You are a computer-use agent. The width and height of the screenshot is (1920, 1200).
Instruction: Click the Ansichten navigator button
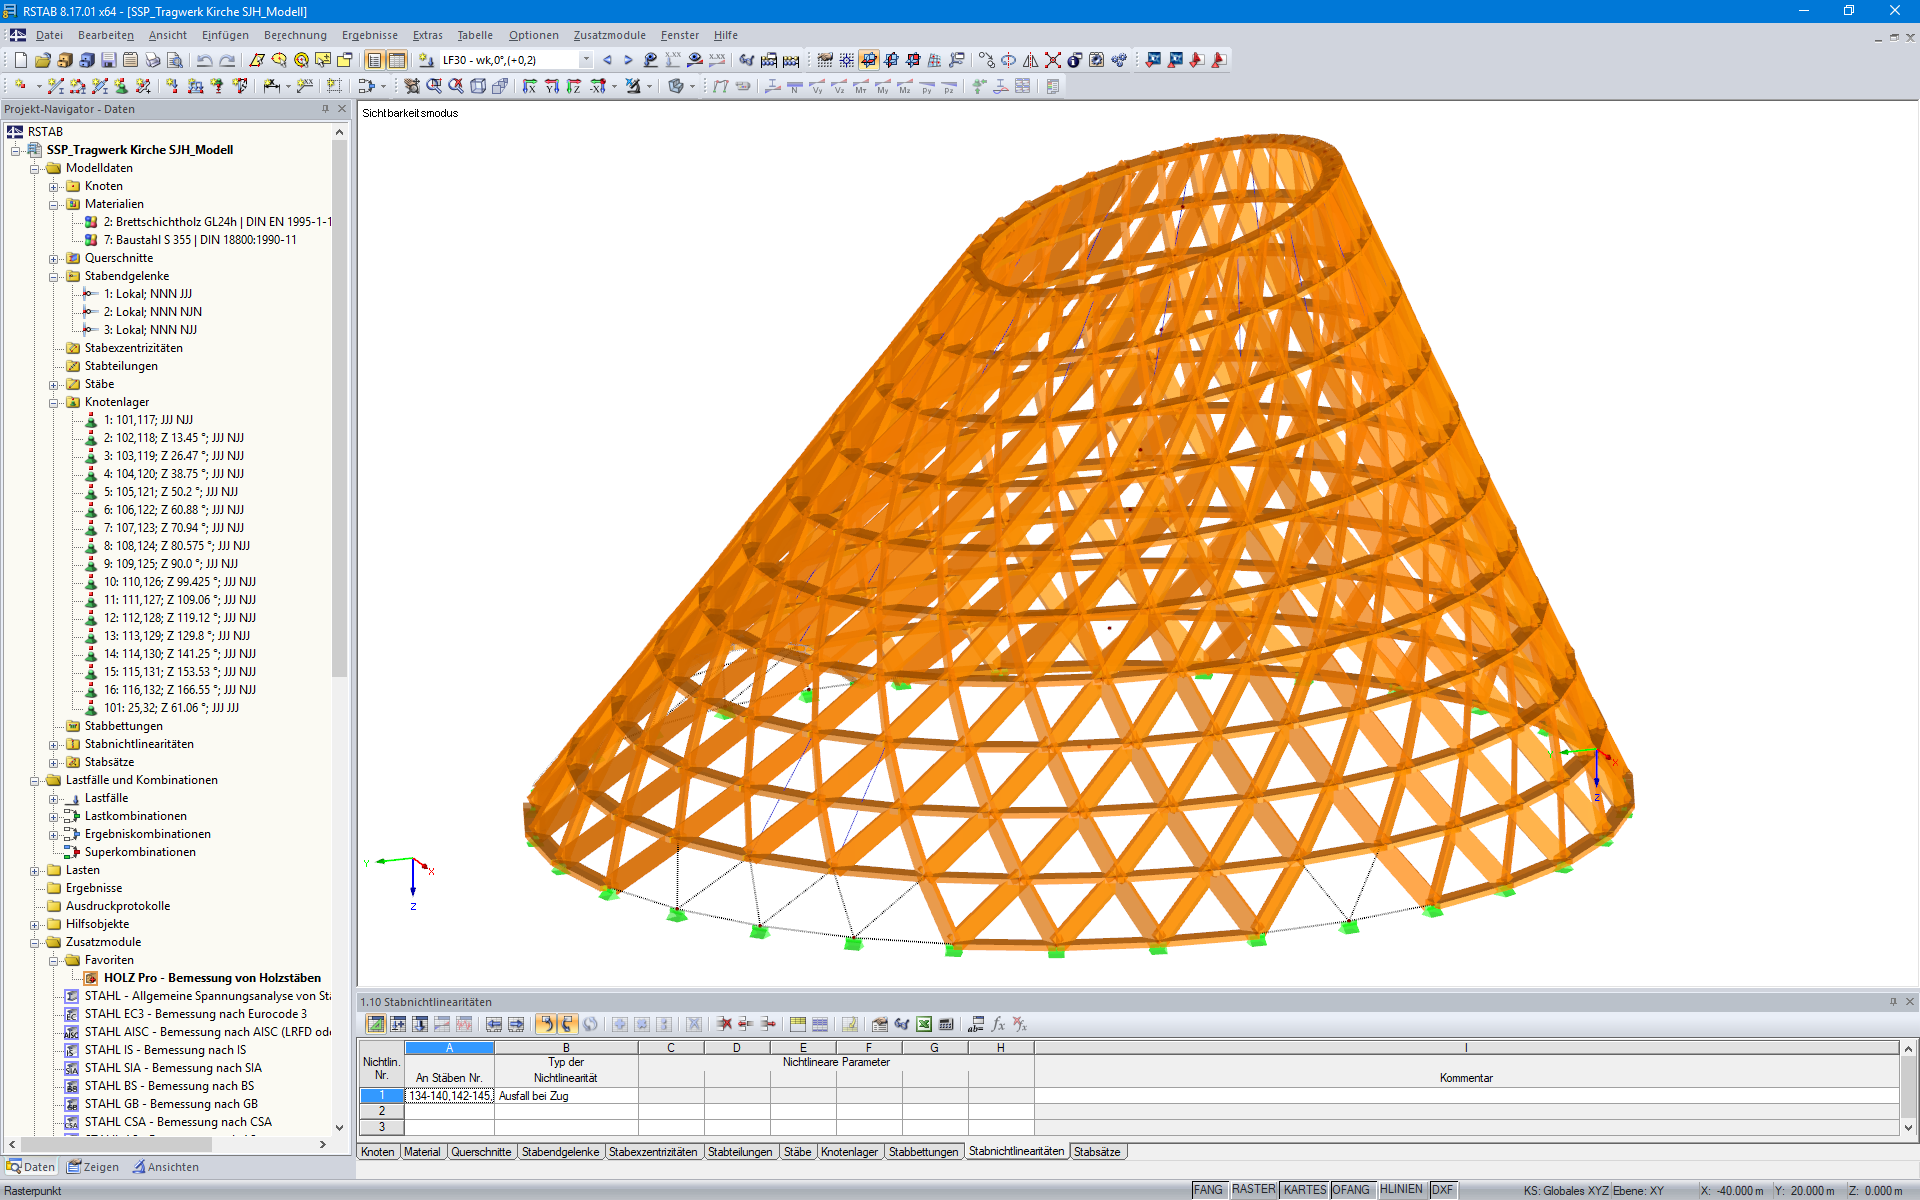[x=166, y=1167]
